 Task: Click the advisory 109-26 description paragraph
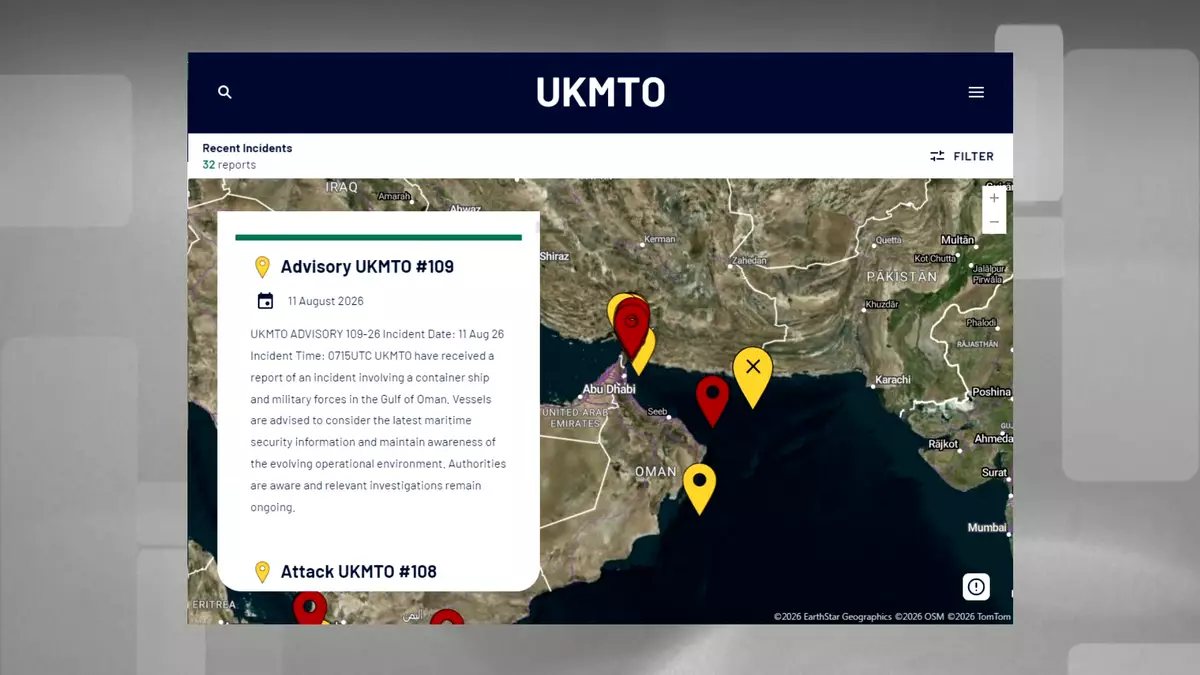[x=379, y=420]
